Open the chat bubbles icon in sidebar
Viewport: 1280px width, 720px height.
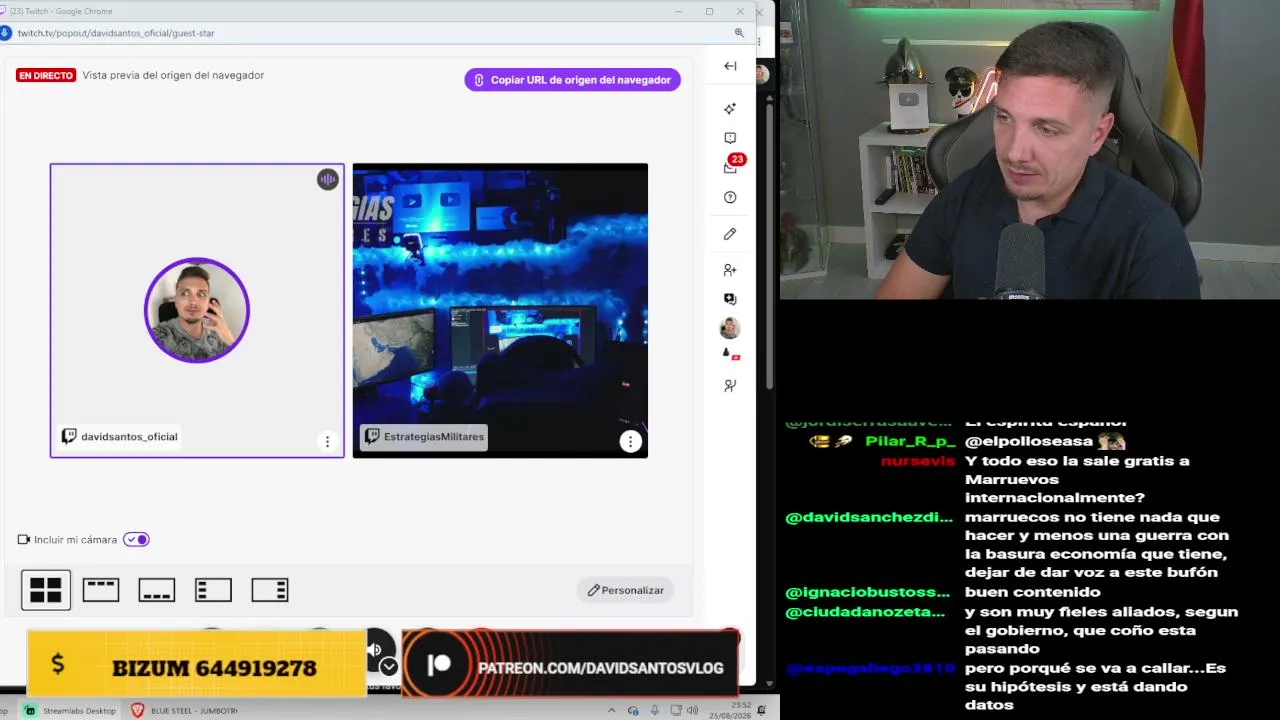click(730, 299)
